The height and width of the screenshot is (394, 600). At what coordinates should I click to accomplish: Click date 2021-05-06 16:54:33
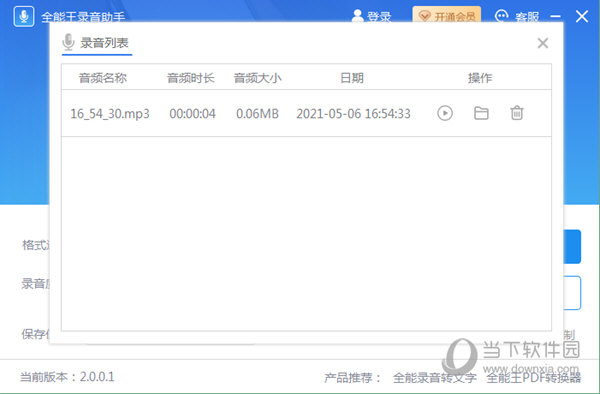[x=353, y=114]
